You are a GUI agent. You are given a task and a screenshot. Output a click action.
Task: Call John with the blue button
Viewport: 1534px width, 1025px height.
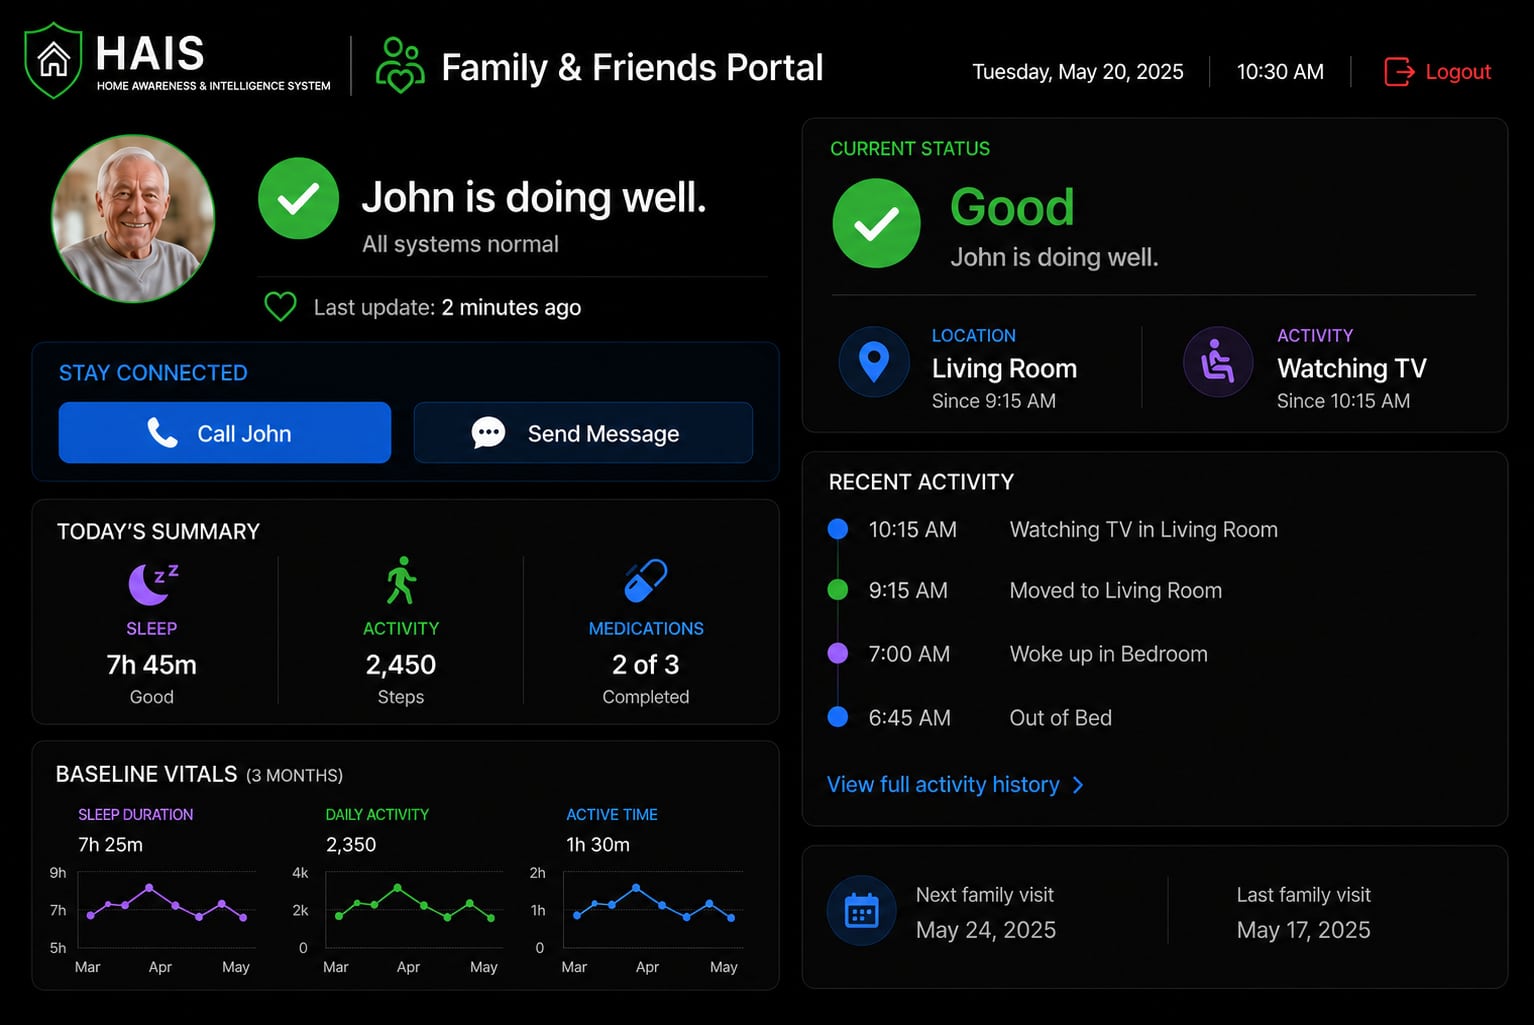coord(225,433)
